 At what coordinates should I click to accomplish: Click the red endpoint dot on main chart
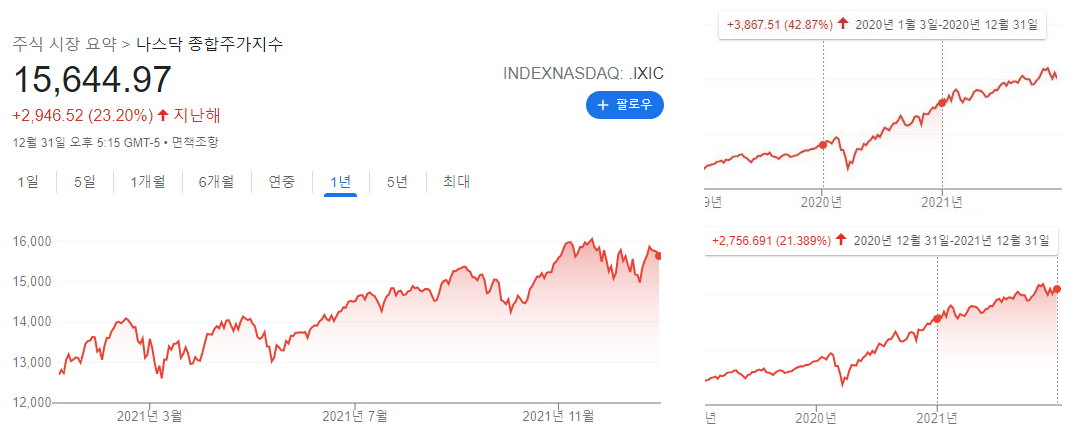click(658, 256)
